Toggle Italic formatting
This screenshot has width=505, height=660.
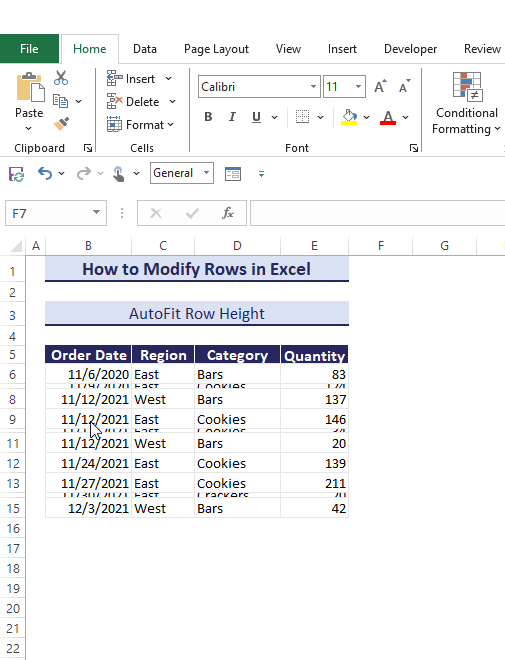click(232, 117)
